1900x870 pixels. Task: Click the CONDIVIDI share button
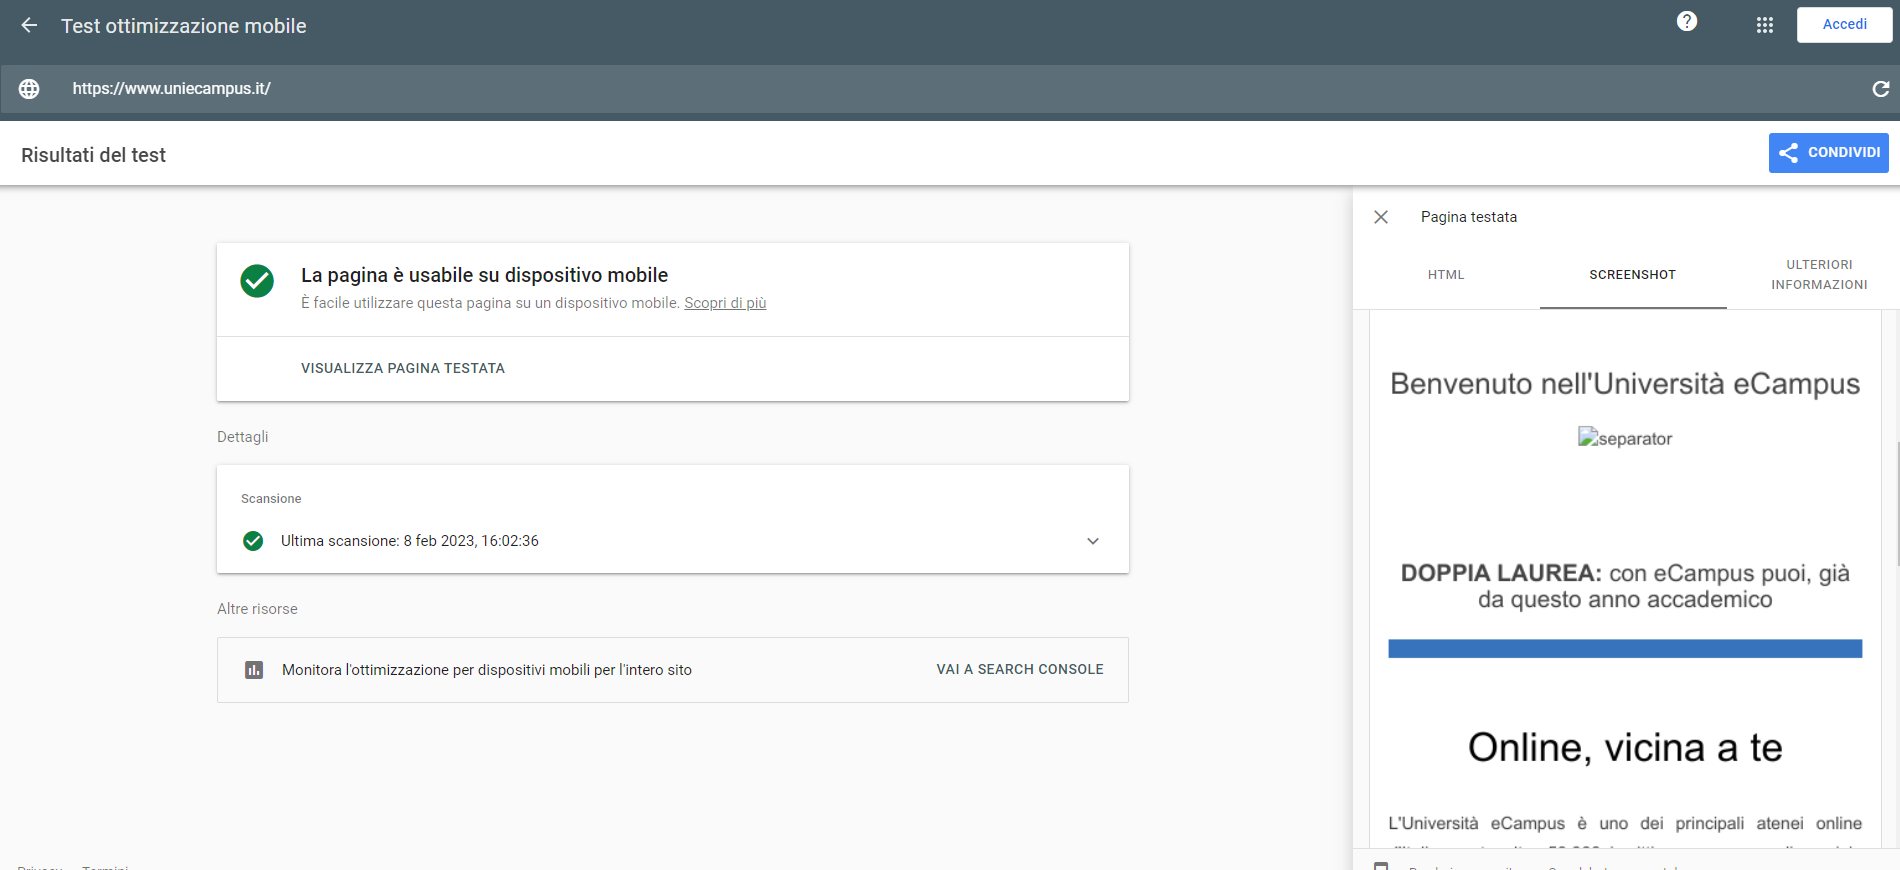click(1829, 153)
